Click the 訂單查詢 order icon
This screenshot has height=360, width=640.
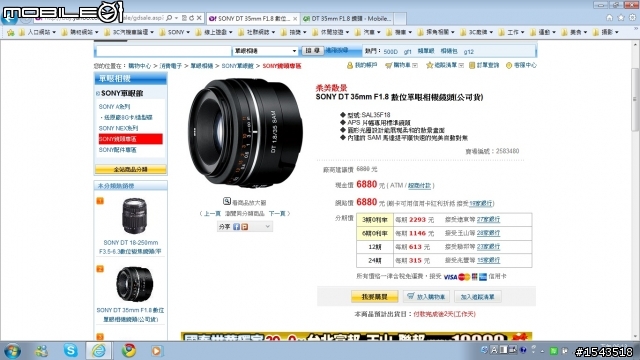(472, 65)
